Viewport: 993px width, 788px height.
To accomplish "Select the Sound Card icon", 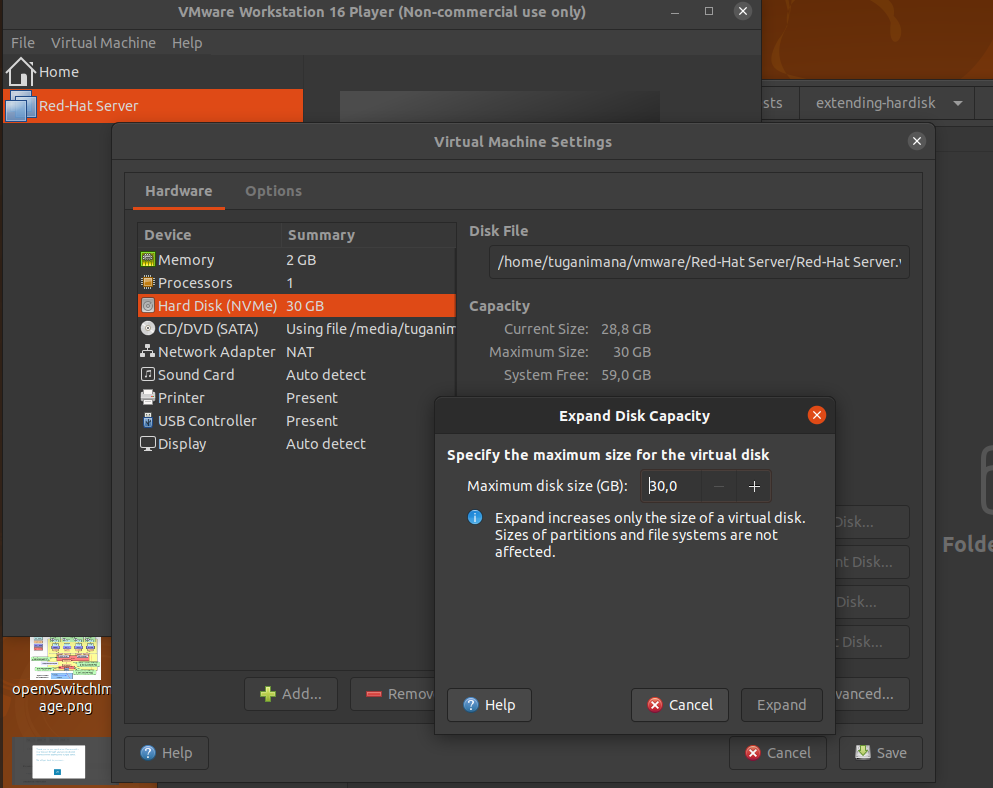I will [x=148, y=375].
